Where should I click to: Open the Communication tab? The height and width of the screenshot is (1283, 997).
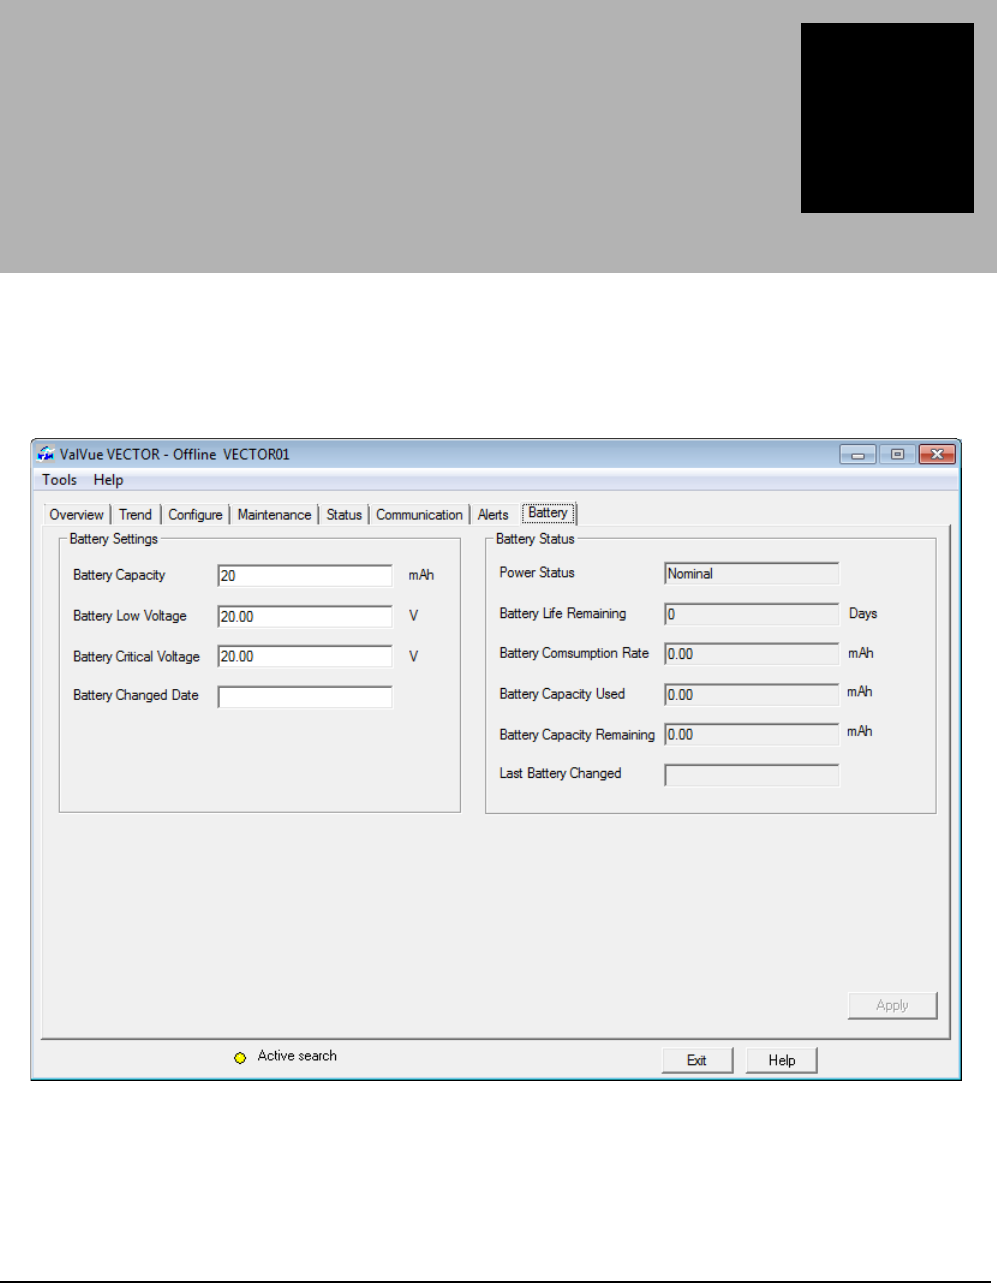click(419, 515)
